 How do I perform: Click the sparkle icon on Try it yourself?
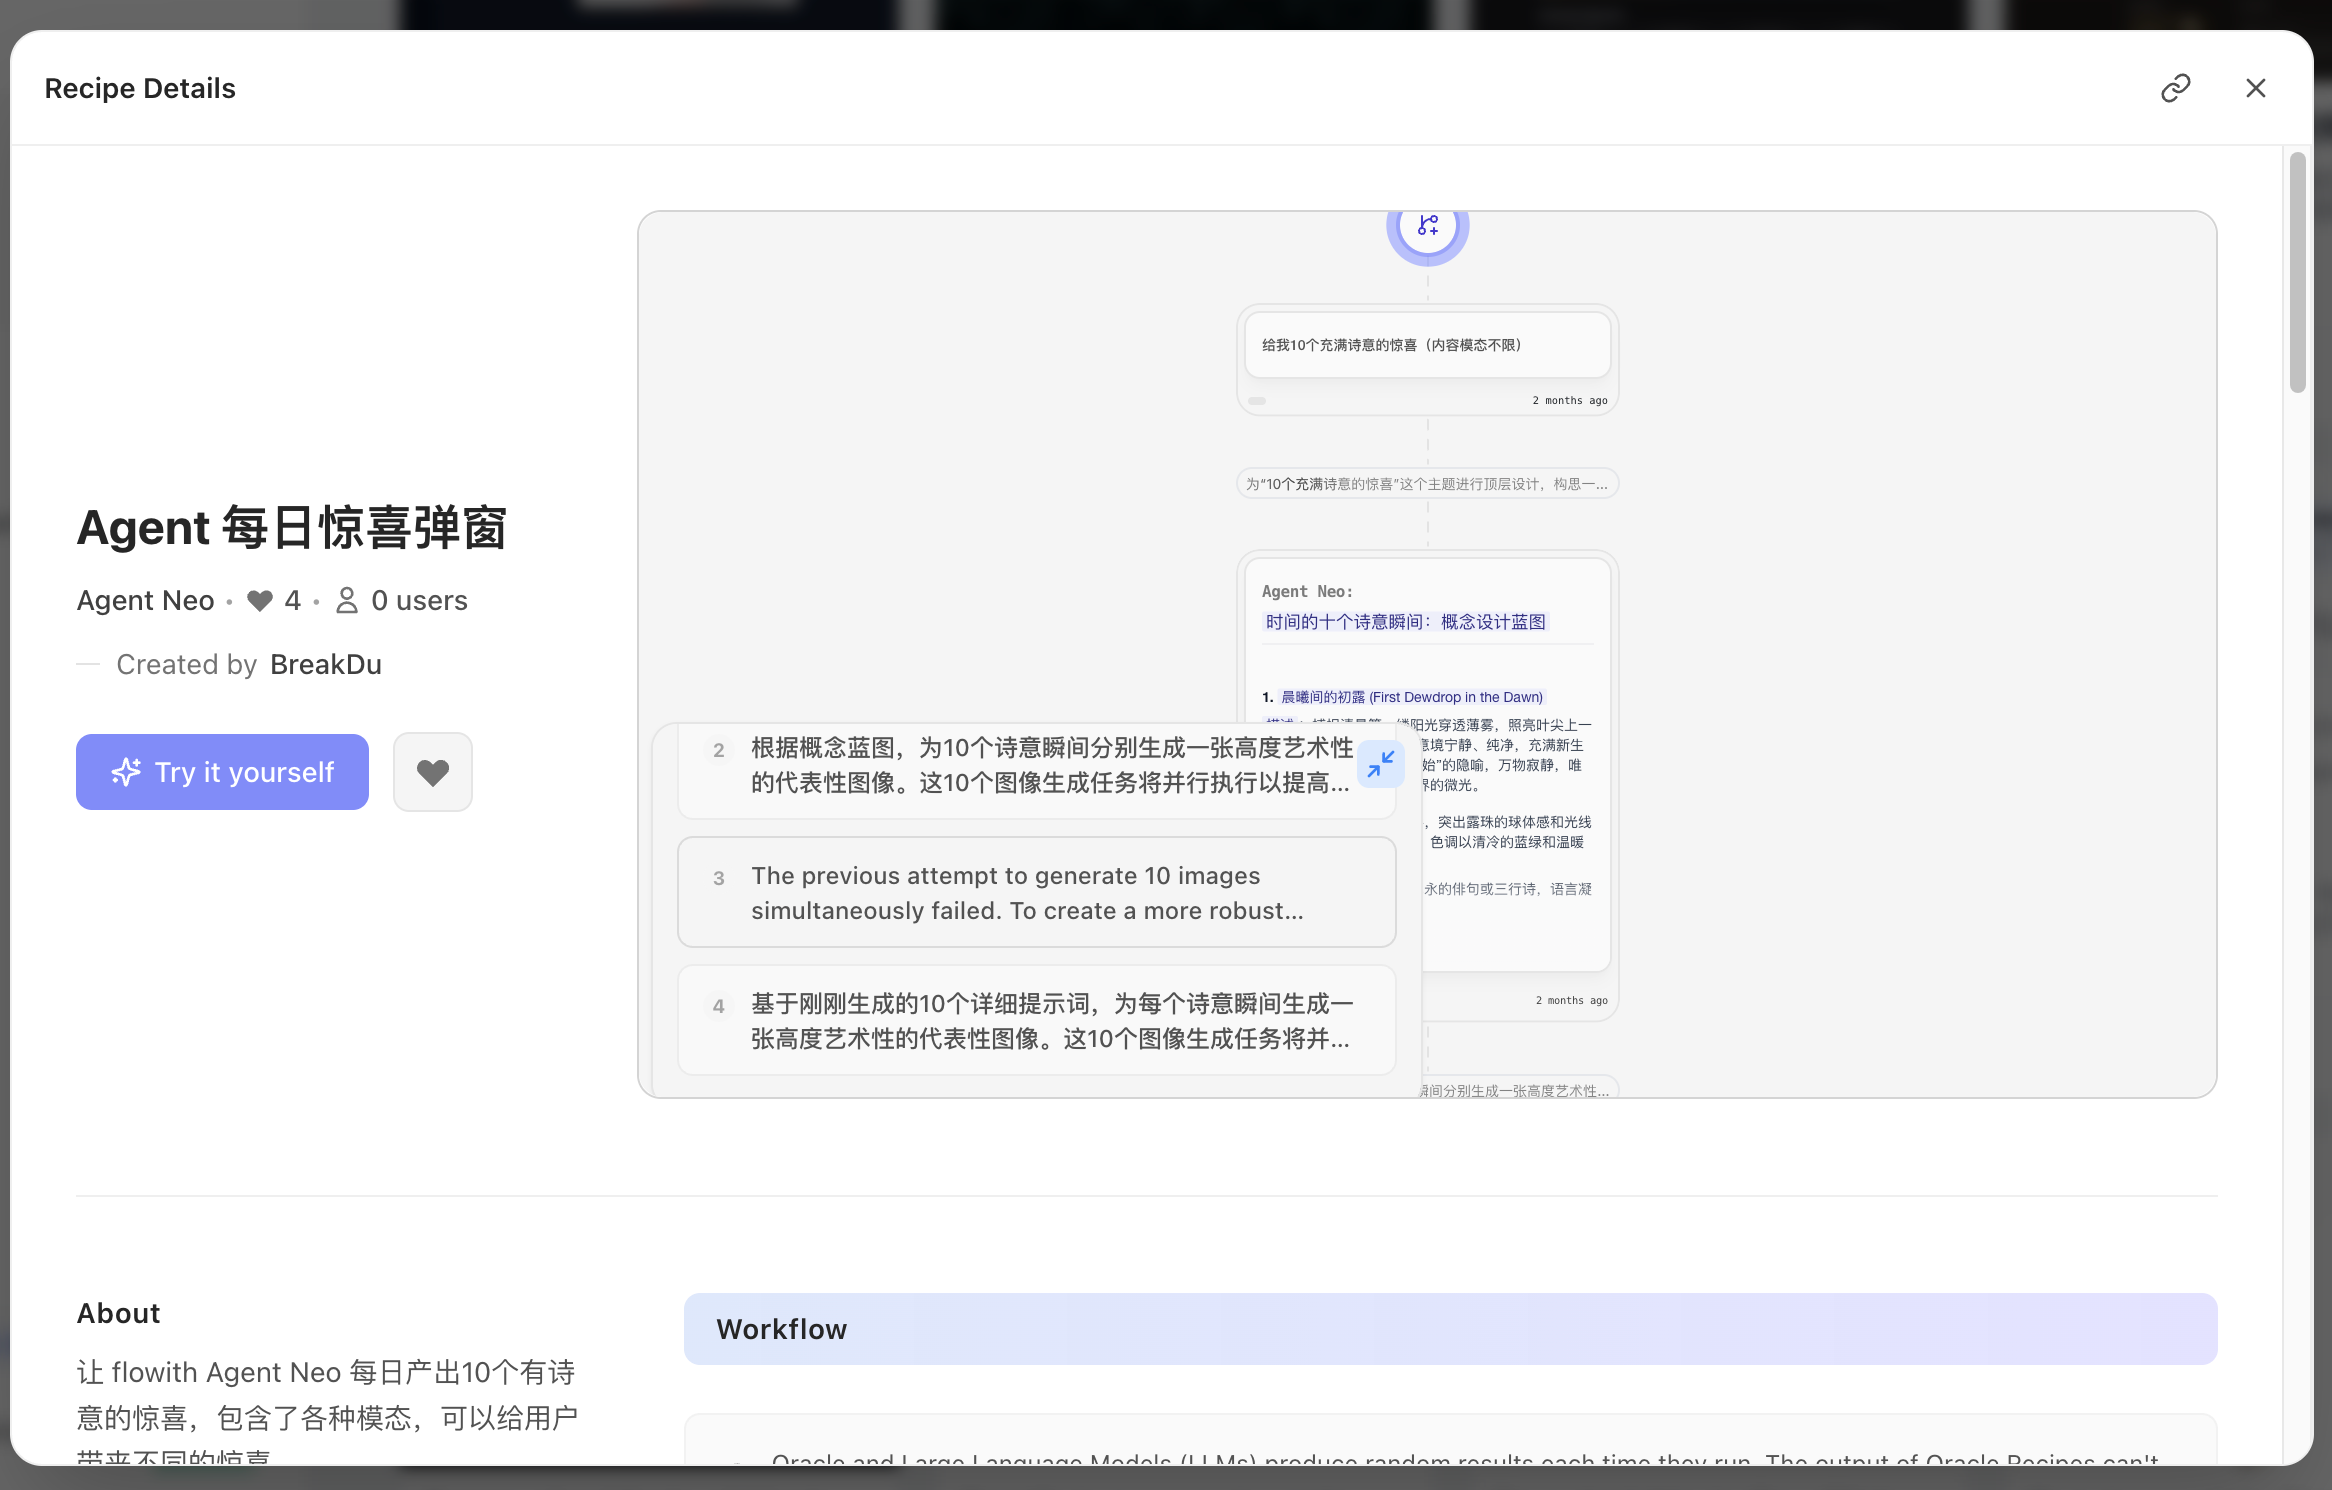pos(126,772)
